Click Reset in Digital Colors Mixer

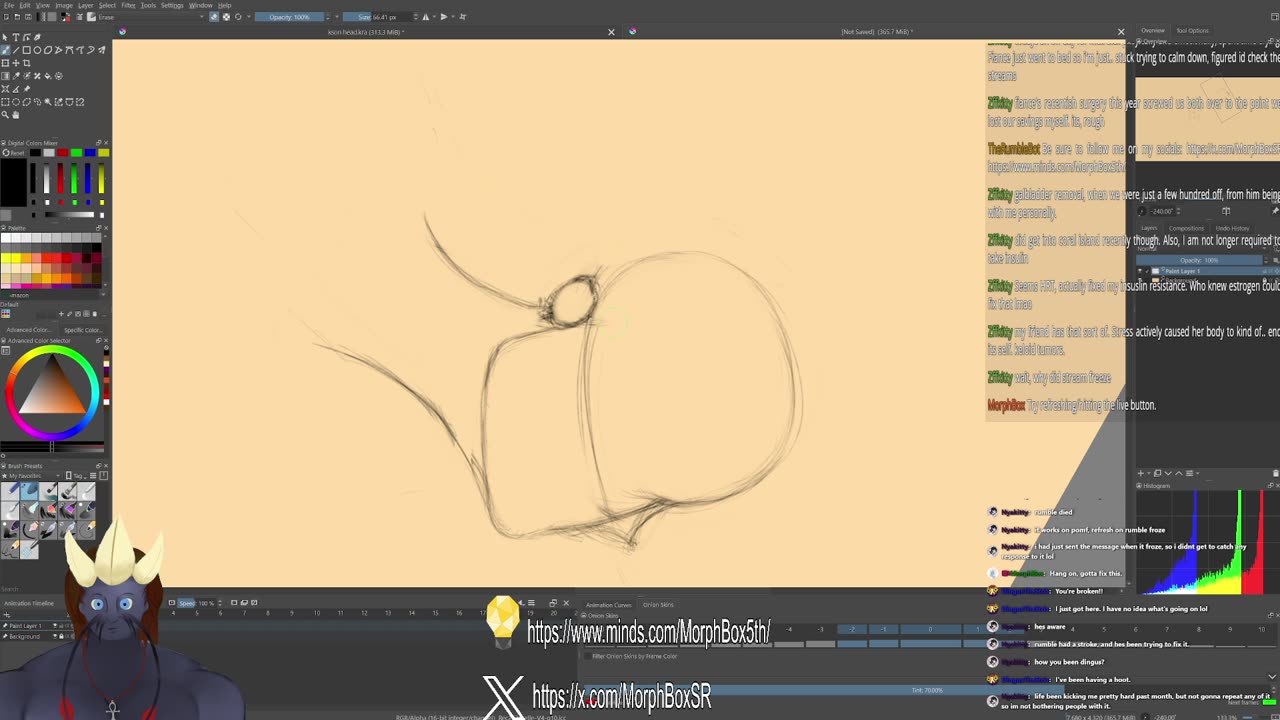point(13,153)
